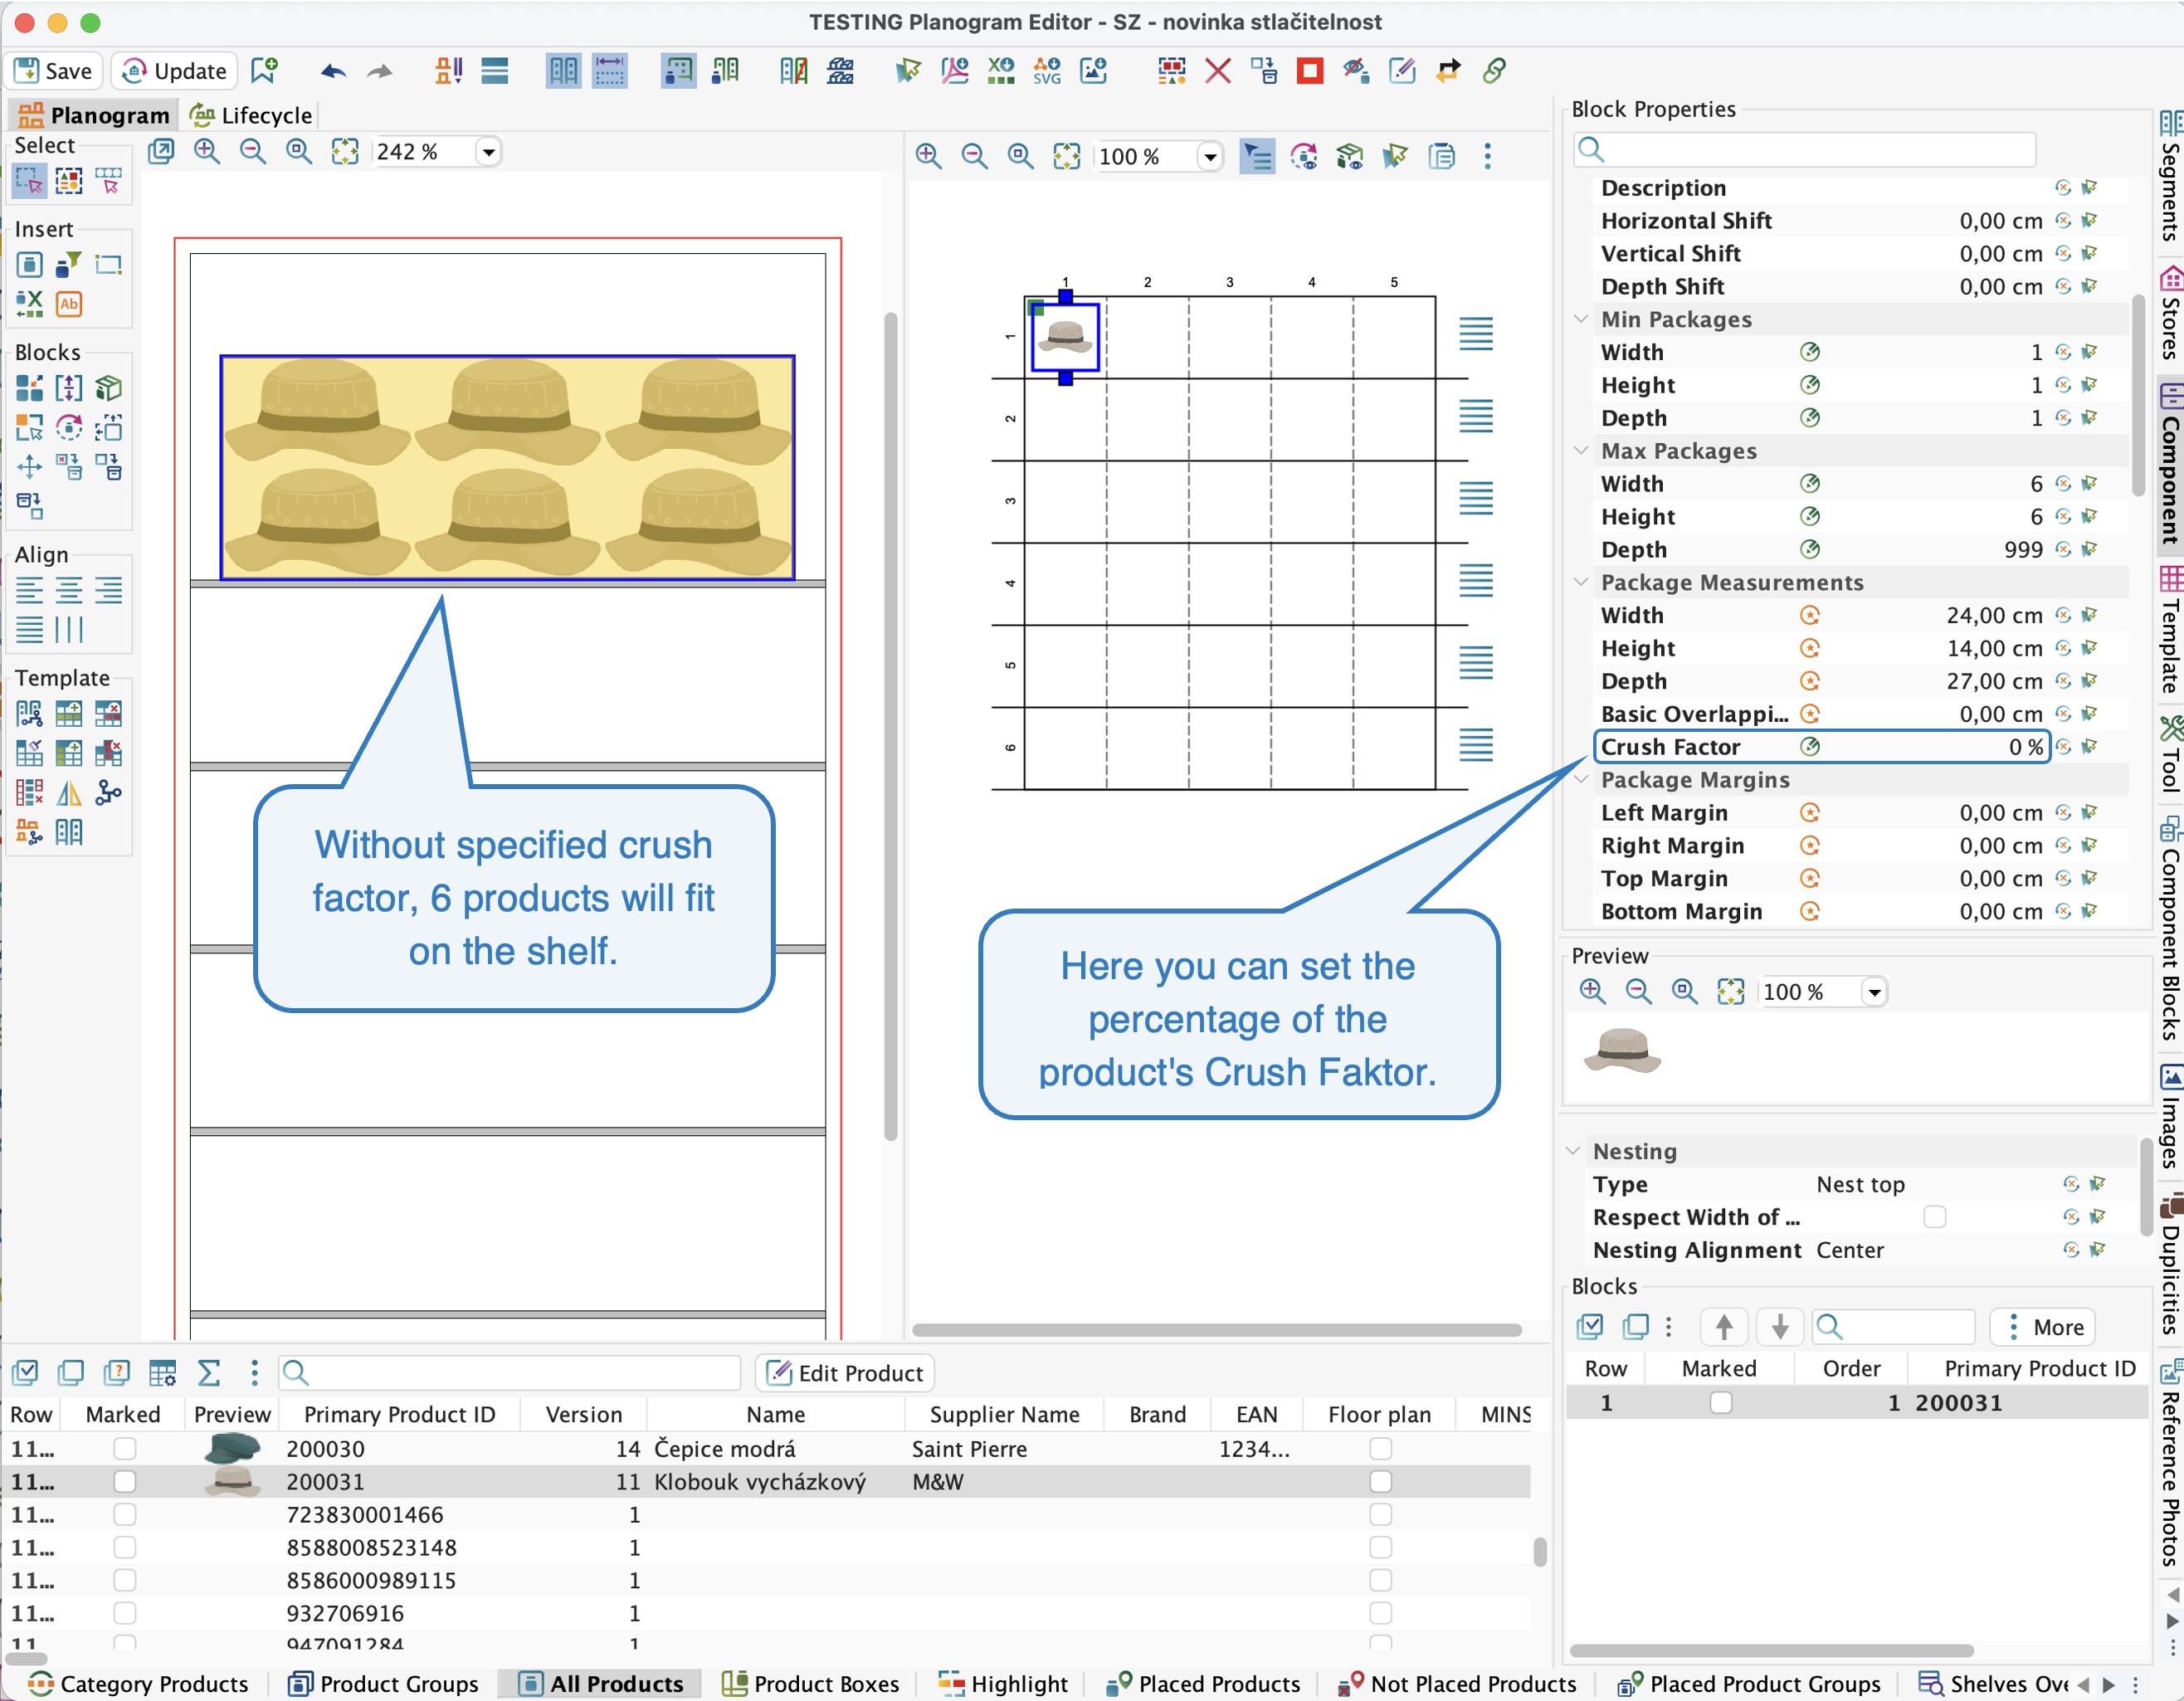The height and width of the screenshot is (1701, 2184).
Task: Open the Not Placed Products tab
Action: tap(1456, 1685)
